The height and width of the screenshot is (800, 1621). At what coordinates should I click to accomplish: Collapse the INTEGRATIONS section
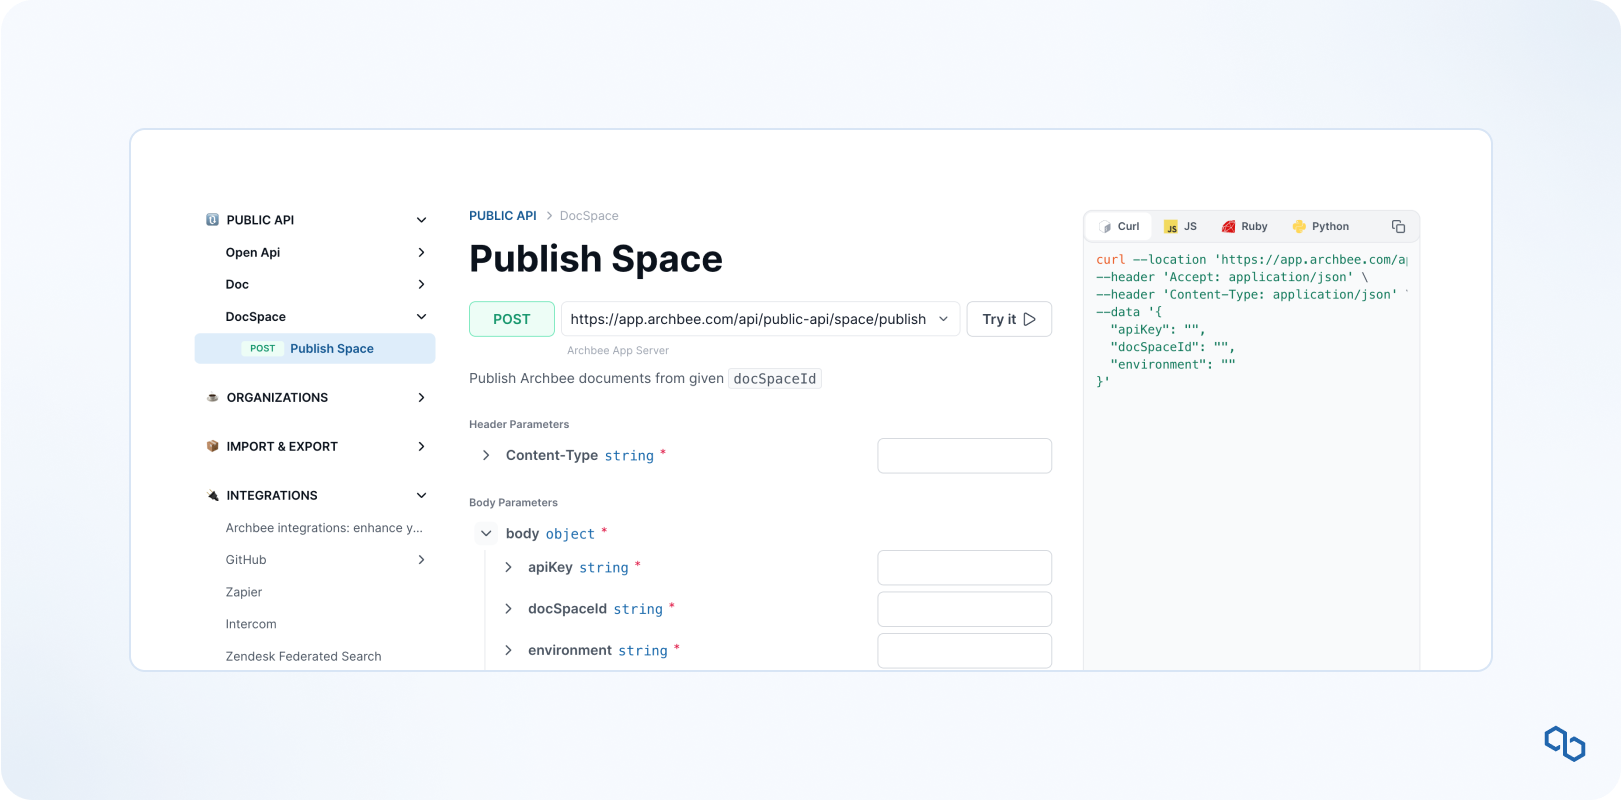422,496
